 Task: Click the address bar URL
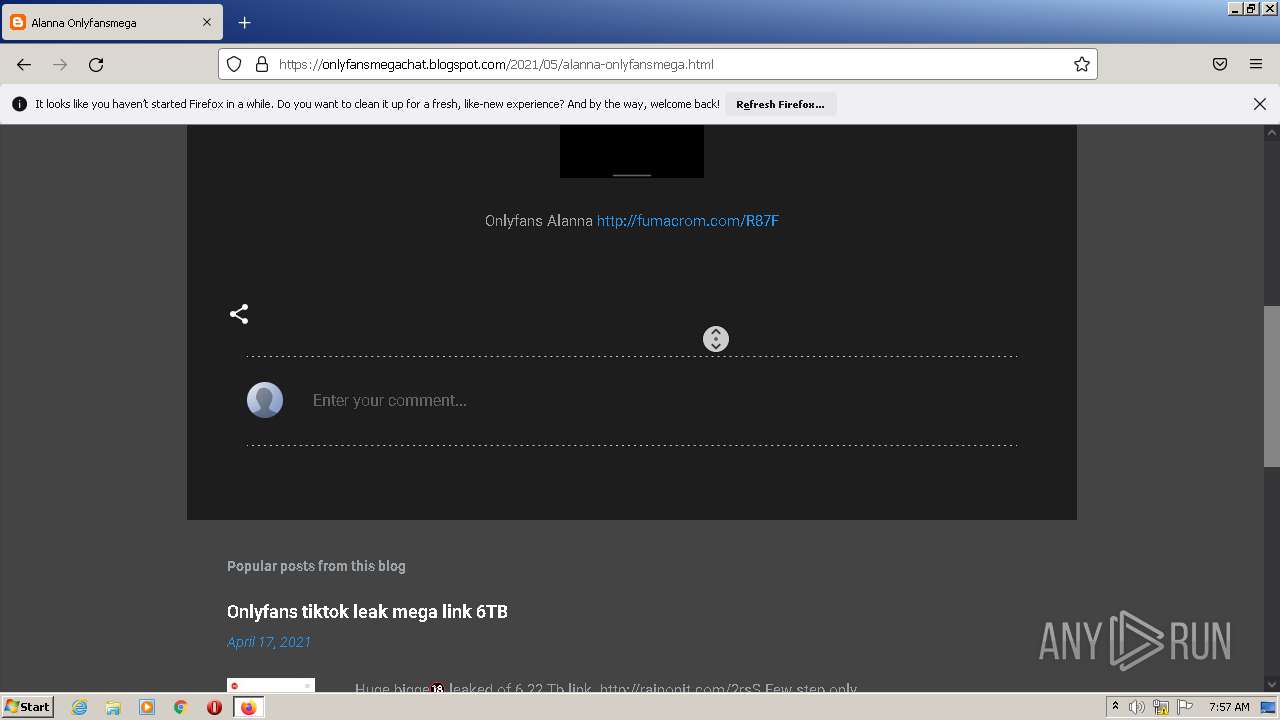coord(660,64)
